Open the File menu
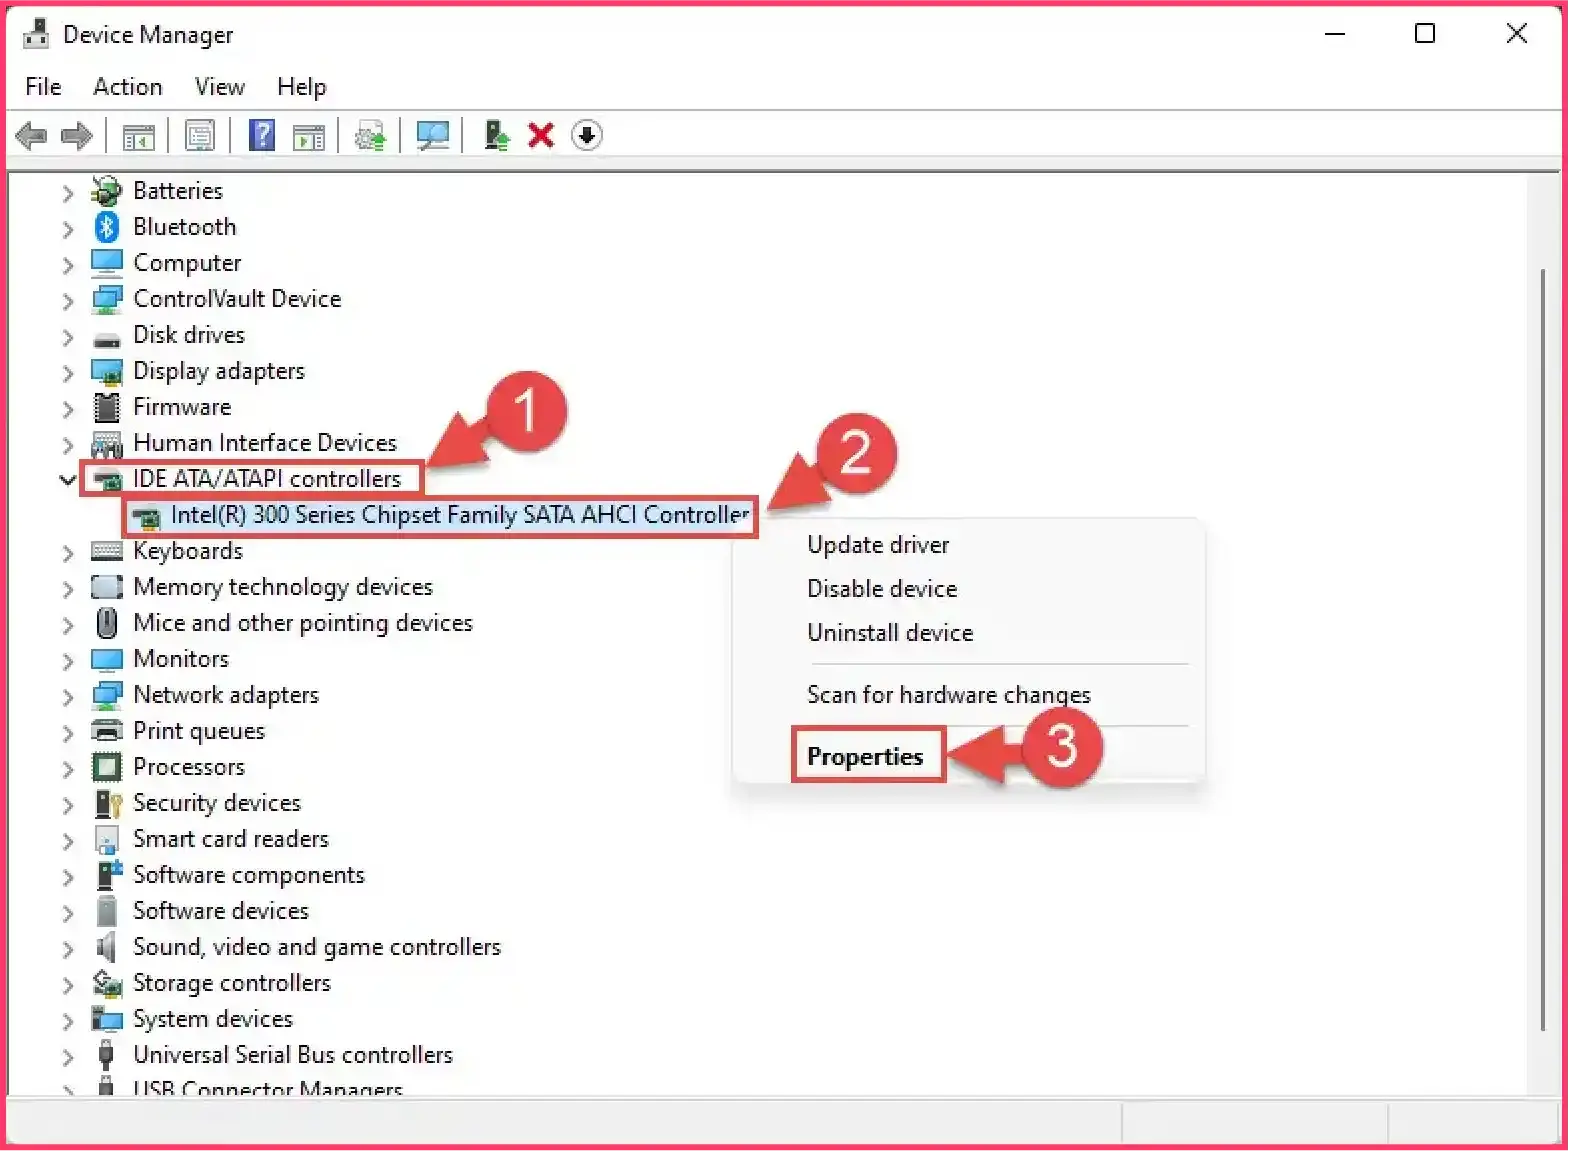 coord(43,87)
